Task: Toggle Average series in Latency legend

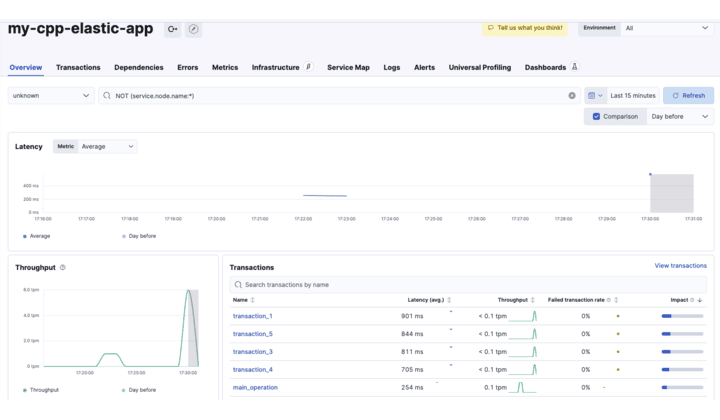Action: pyautogui.click(x=36, y=236)
